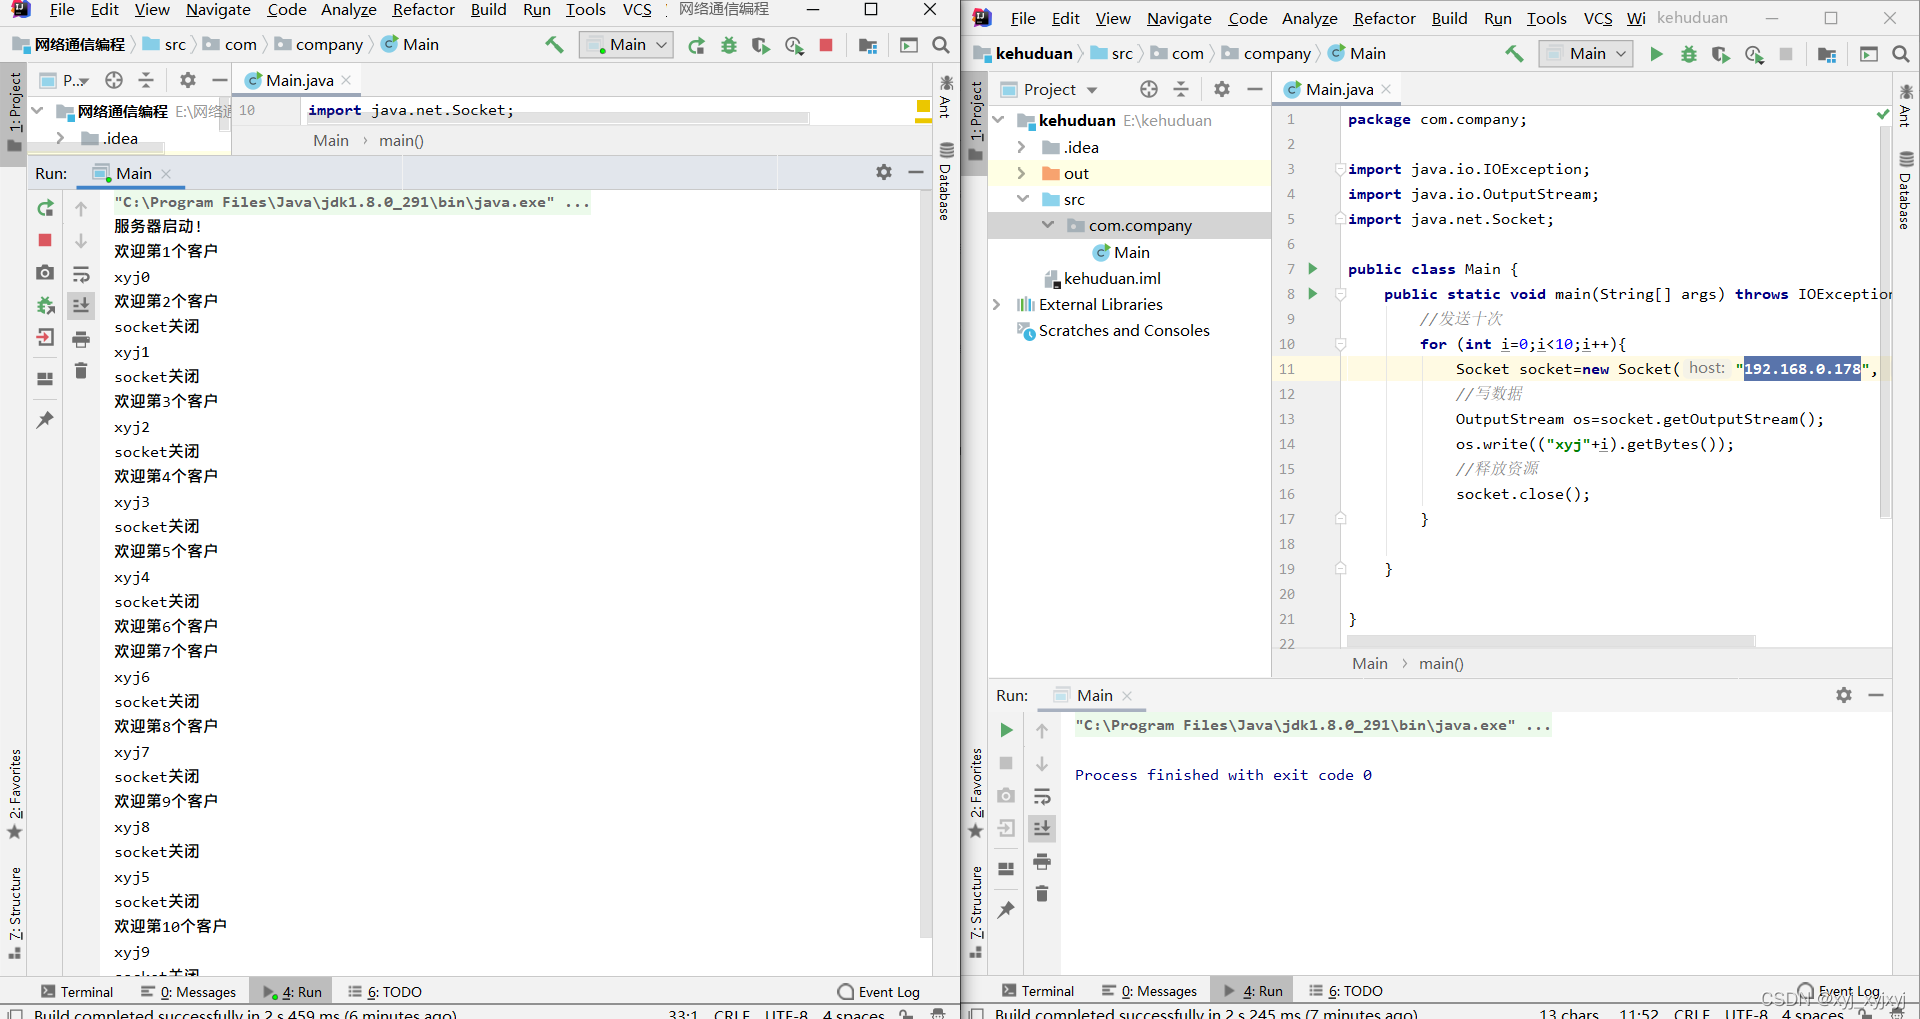Stop the running process in left Run panel
The height and width of the screenshot is (1019, 1920).
[x=45, y=240]
